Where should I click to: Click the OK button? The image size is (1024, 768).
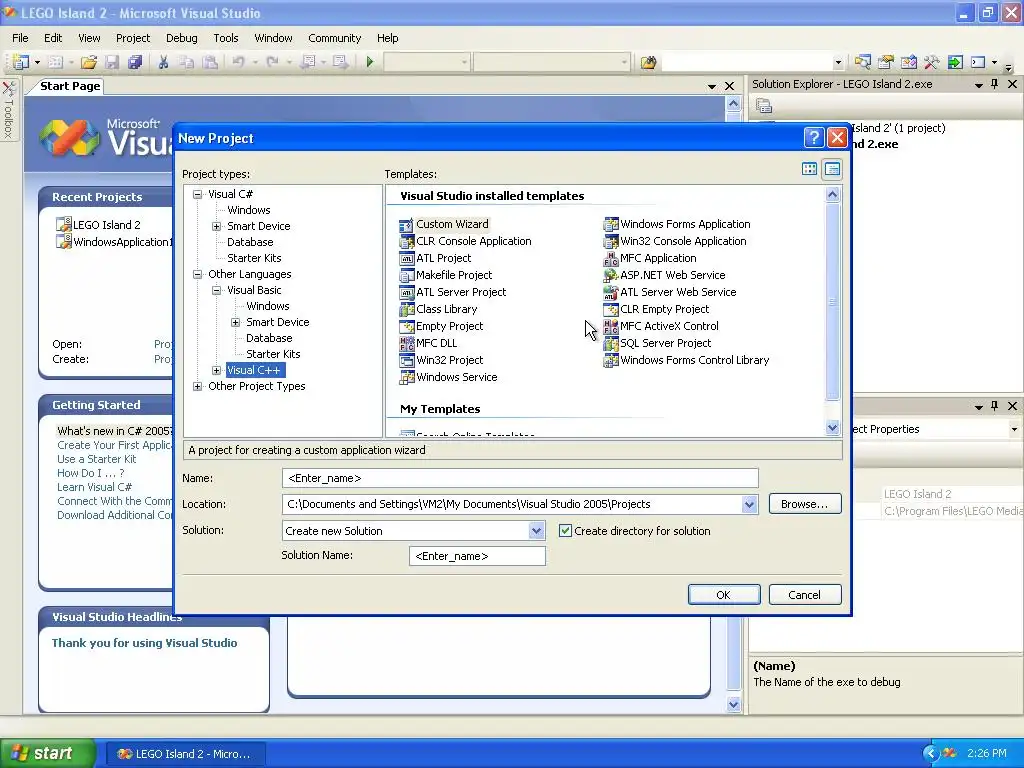724,595
